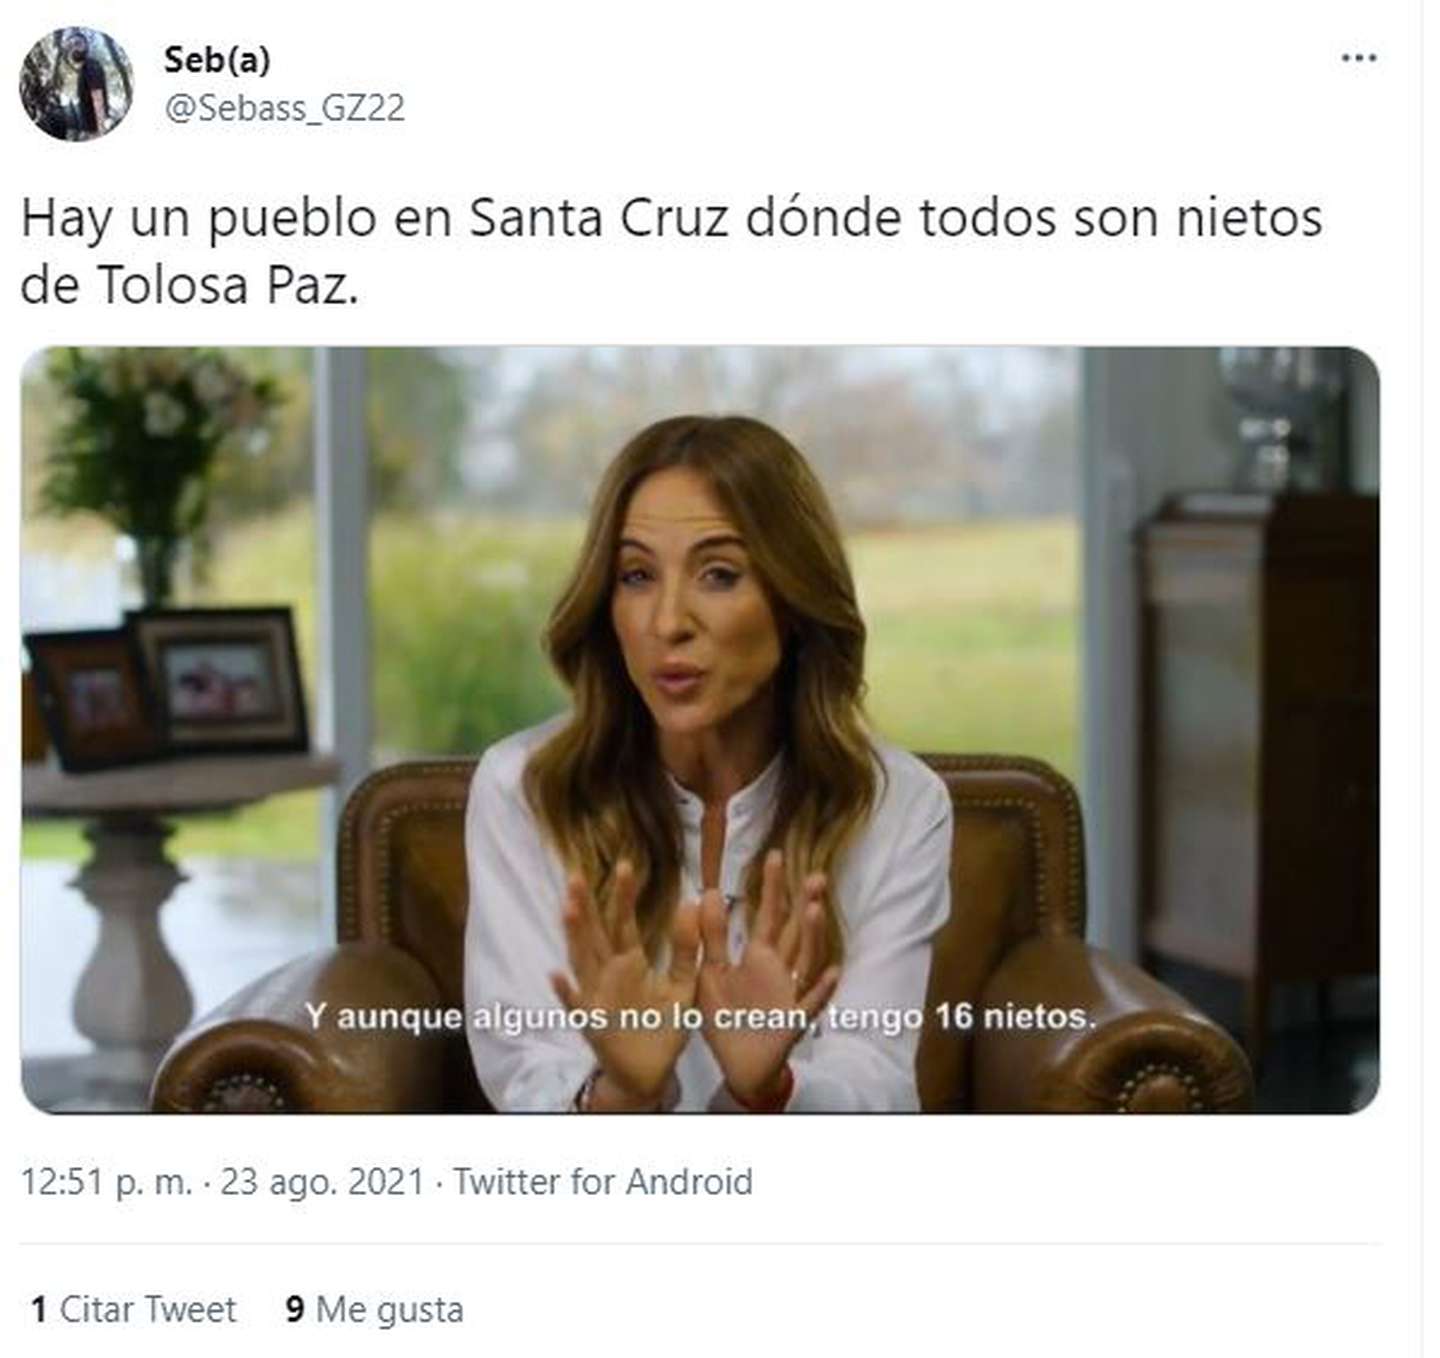Open the '23 ago. 2021' date link

322,1182
